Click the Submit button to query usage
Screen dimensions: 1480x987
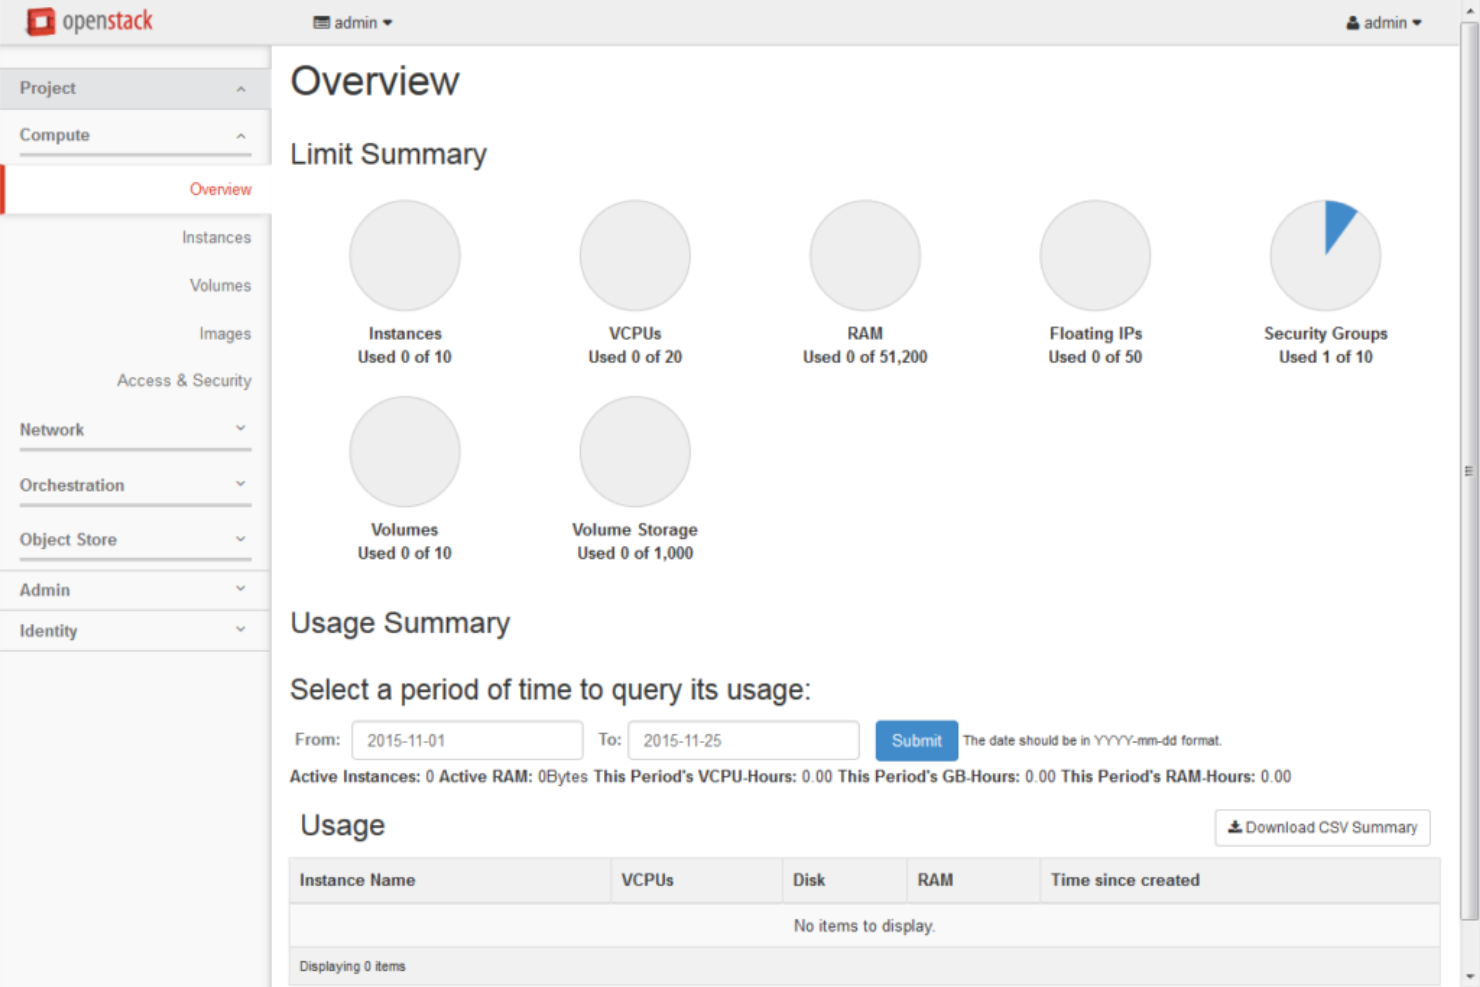pyautogui.click(x=915, y=740)
